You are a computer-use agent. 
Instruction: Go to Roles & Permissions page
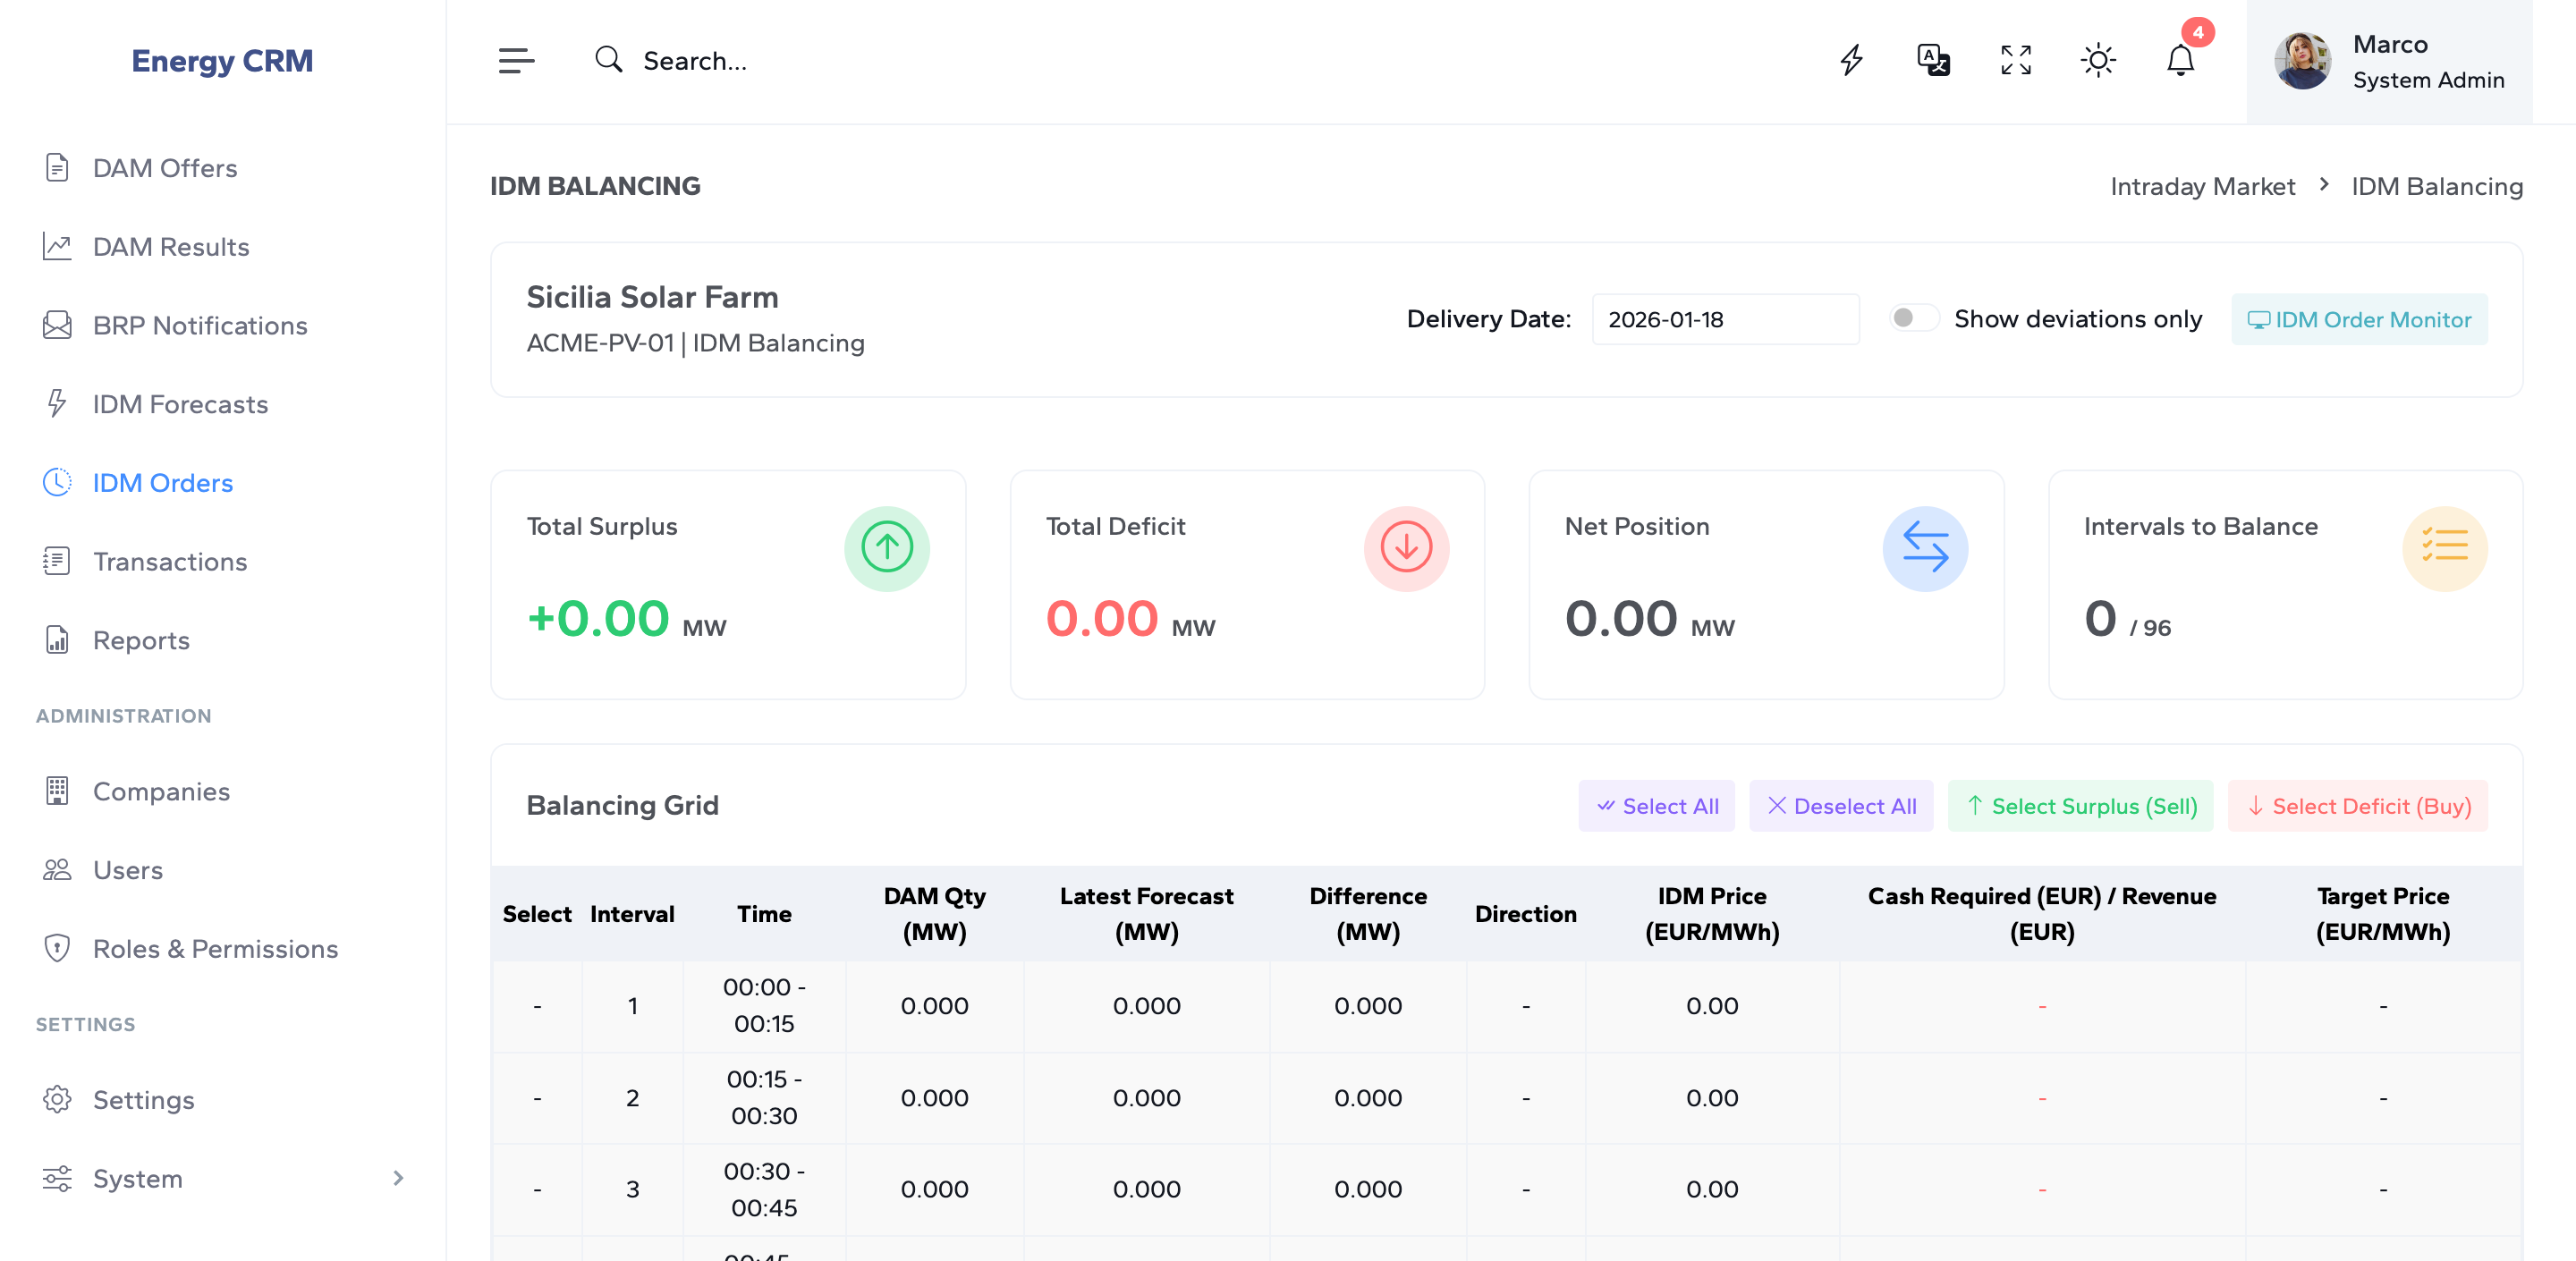tap(215, 949)
